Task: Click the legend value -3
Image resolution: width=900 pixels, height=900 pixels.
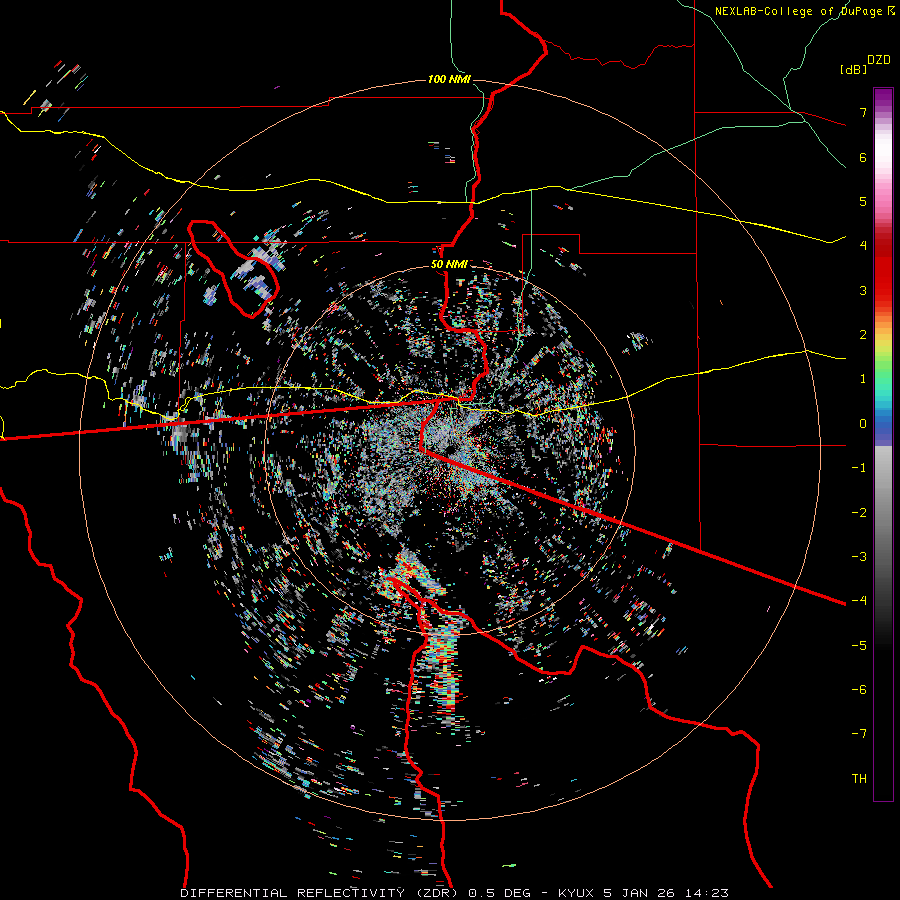Action: point(859,557)
